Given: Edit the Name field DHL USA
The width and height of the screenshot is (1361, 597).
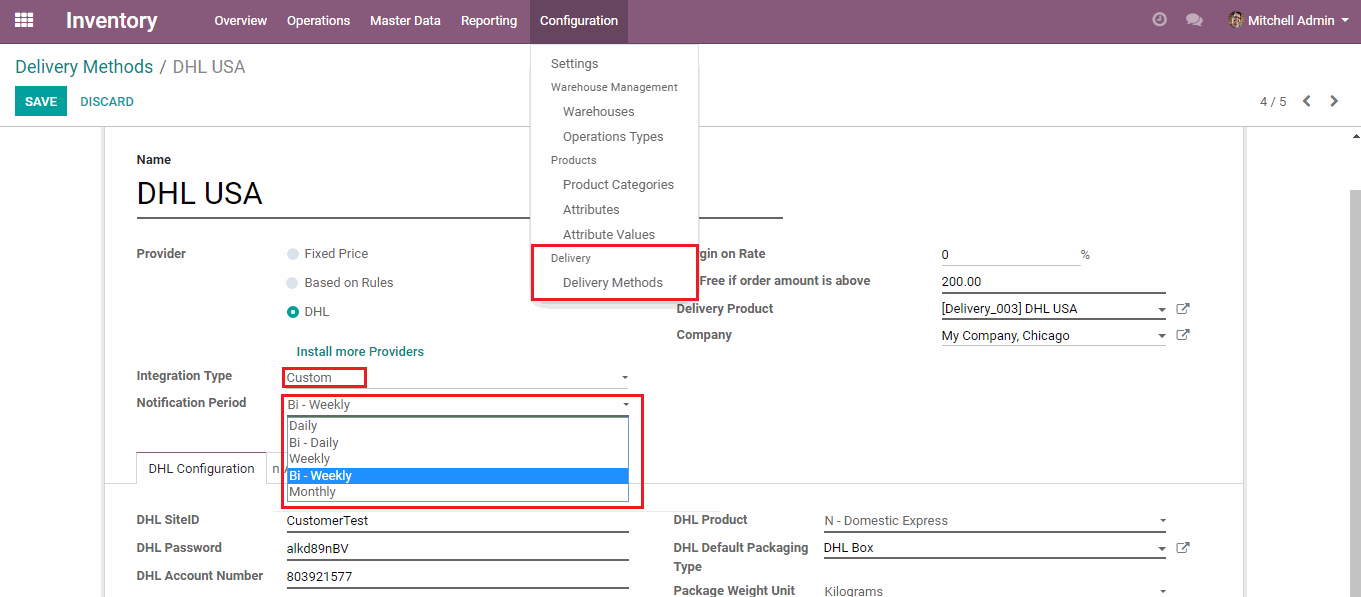Looking at the screenshot, I should point(460,194).
